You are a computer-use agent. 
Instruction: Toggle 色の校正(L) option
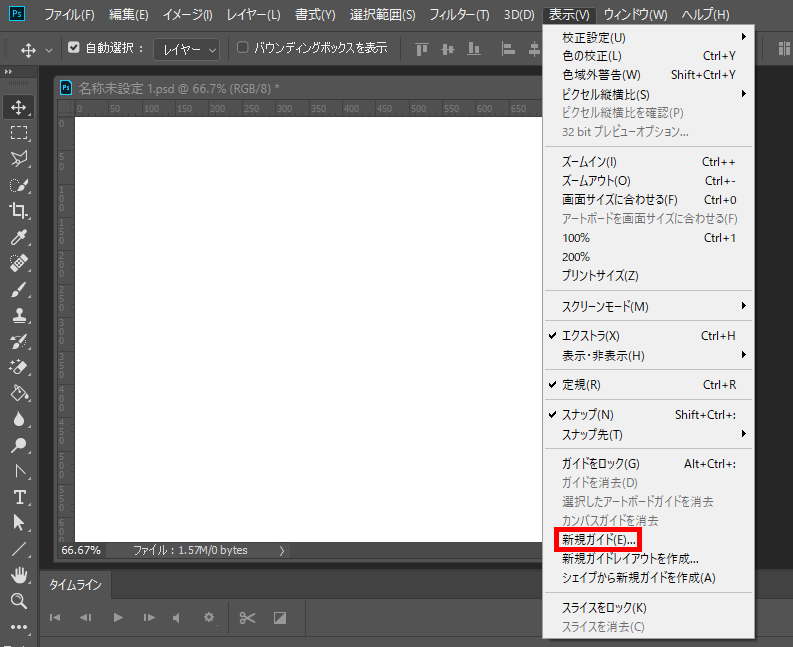(x=648, y=56)
